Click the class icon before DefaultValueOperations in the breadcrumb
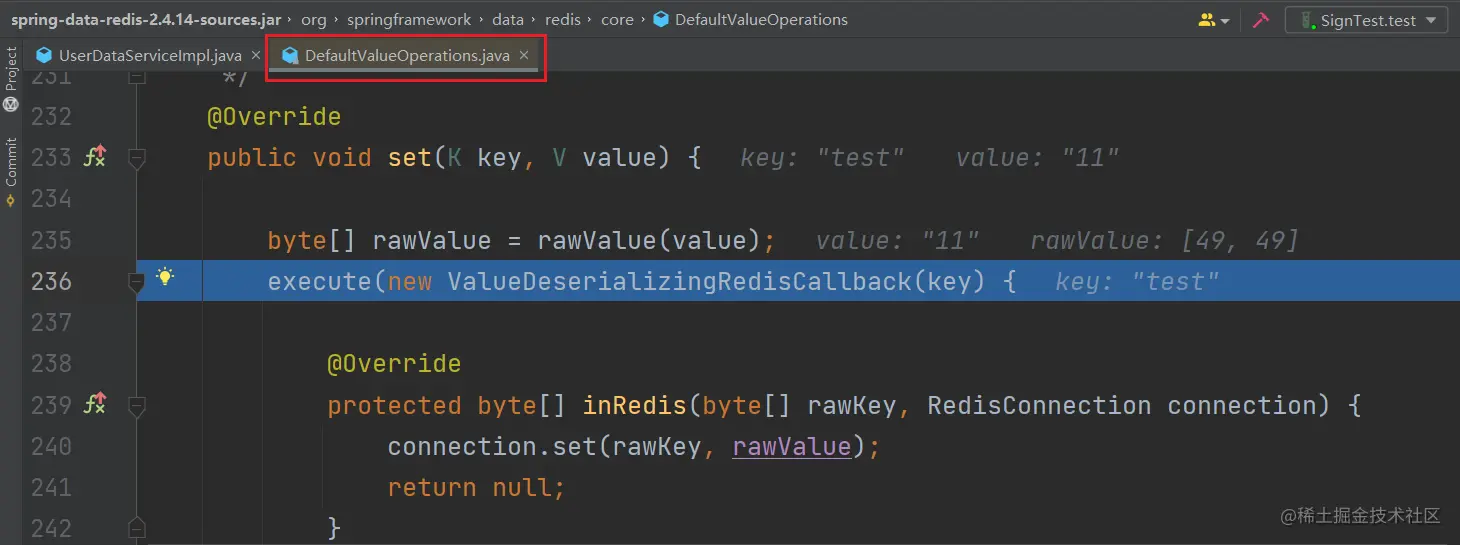 661,20
